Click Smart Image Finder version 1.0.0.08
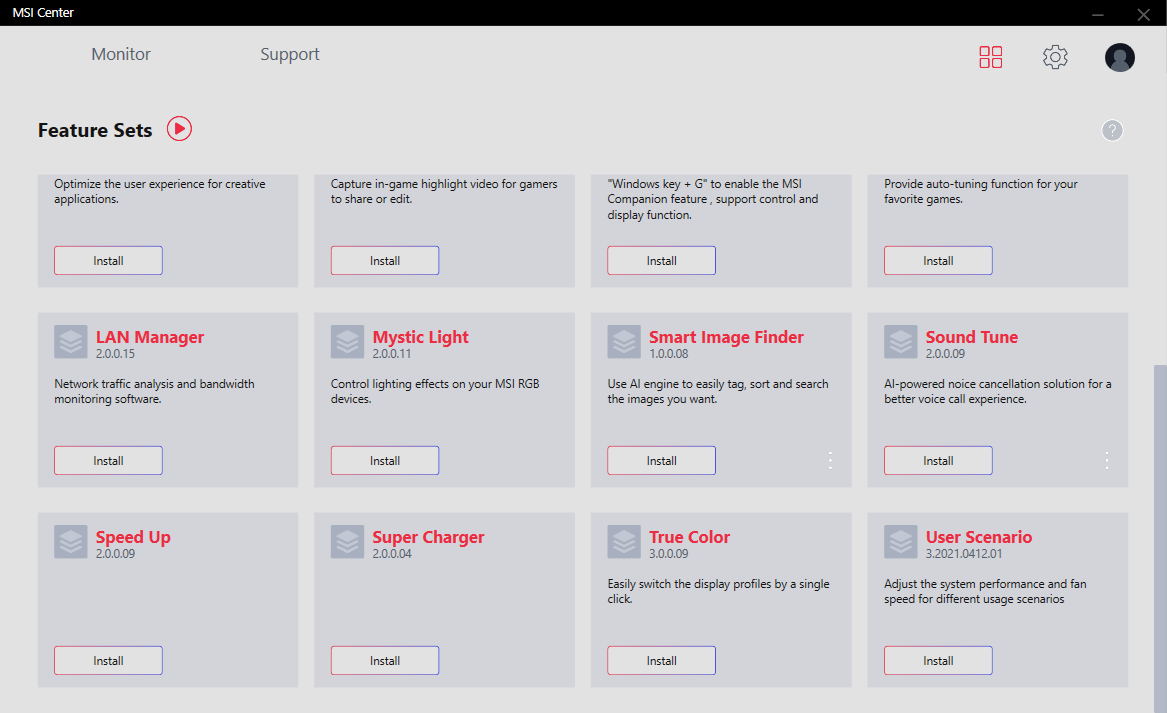 point(668,354)
